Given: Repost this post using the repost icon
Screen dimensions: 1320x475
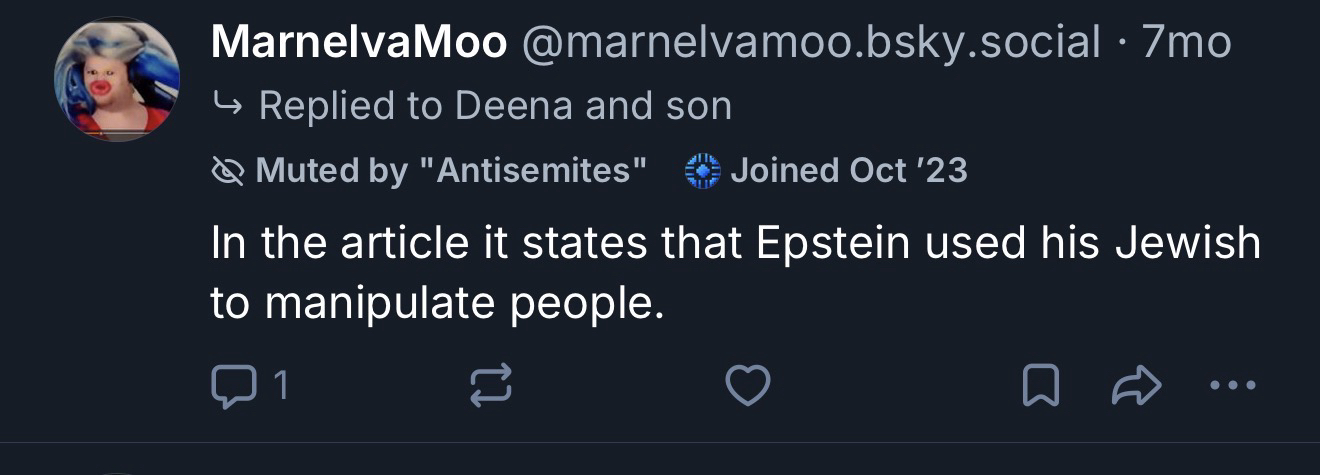Looking at the screenshot, I should pos(491,386).
